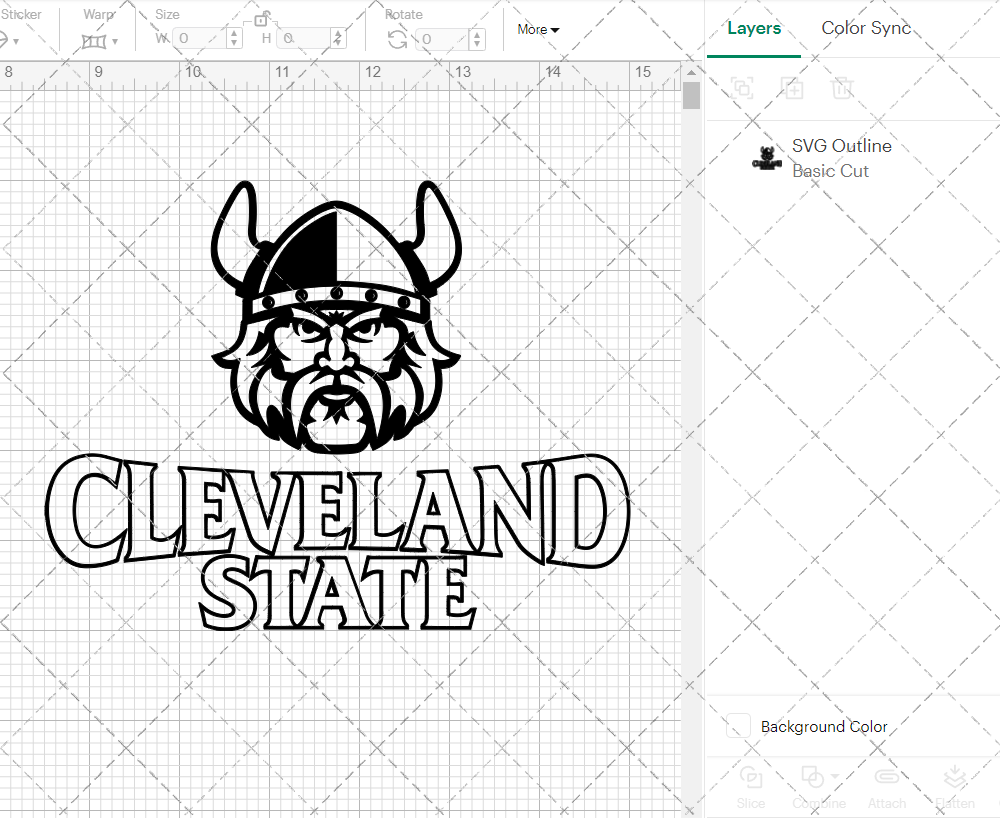The width and height of the screenshot is (1000, 818).
Task: Toggle the rotate direction icon
Action: pos(396,40)
